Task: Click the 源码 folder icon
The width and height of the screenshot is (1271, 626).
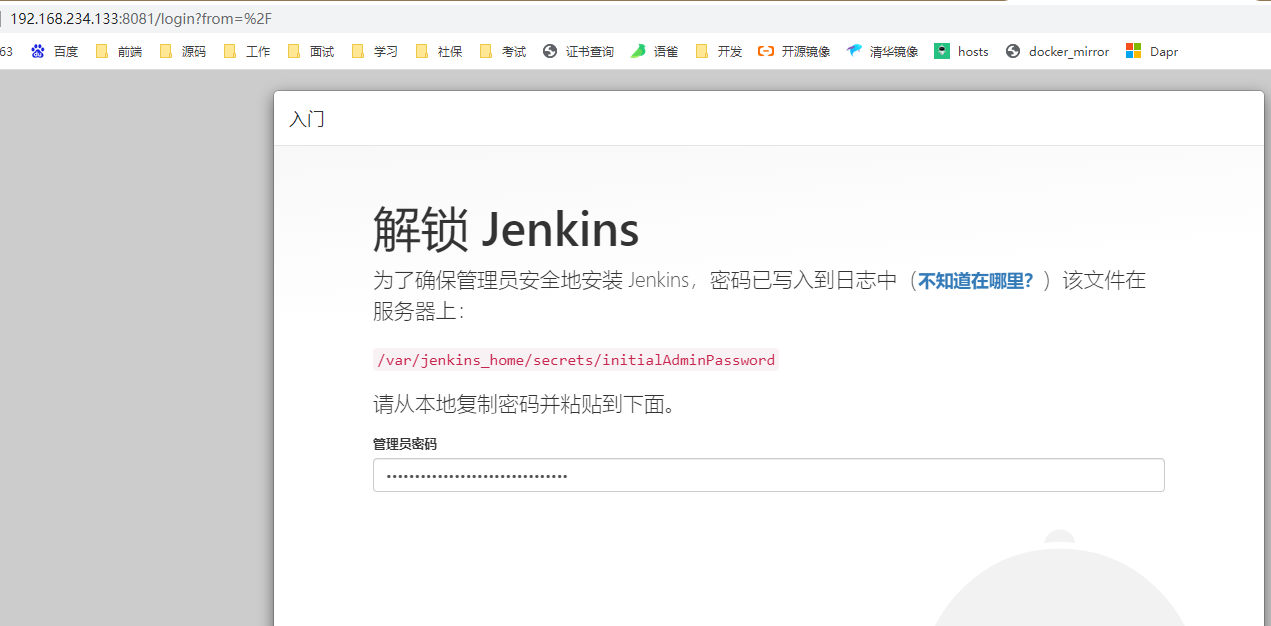Action: 166,51
